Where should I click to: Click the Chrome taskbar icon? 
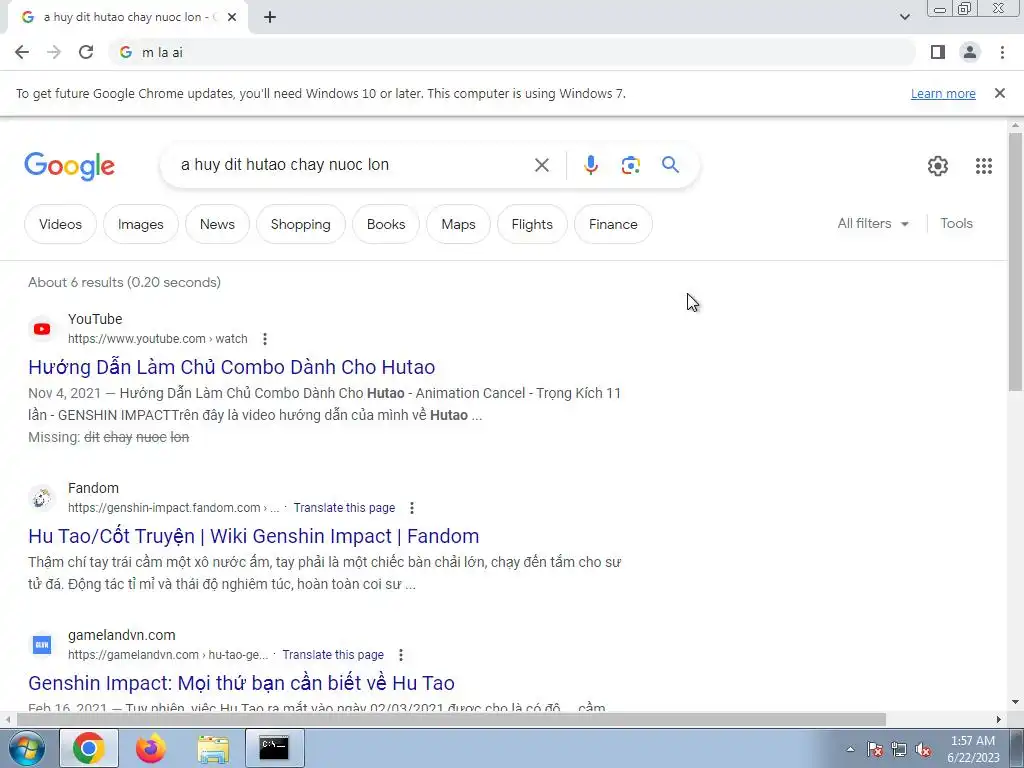click(x=89, y=748)
